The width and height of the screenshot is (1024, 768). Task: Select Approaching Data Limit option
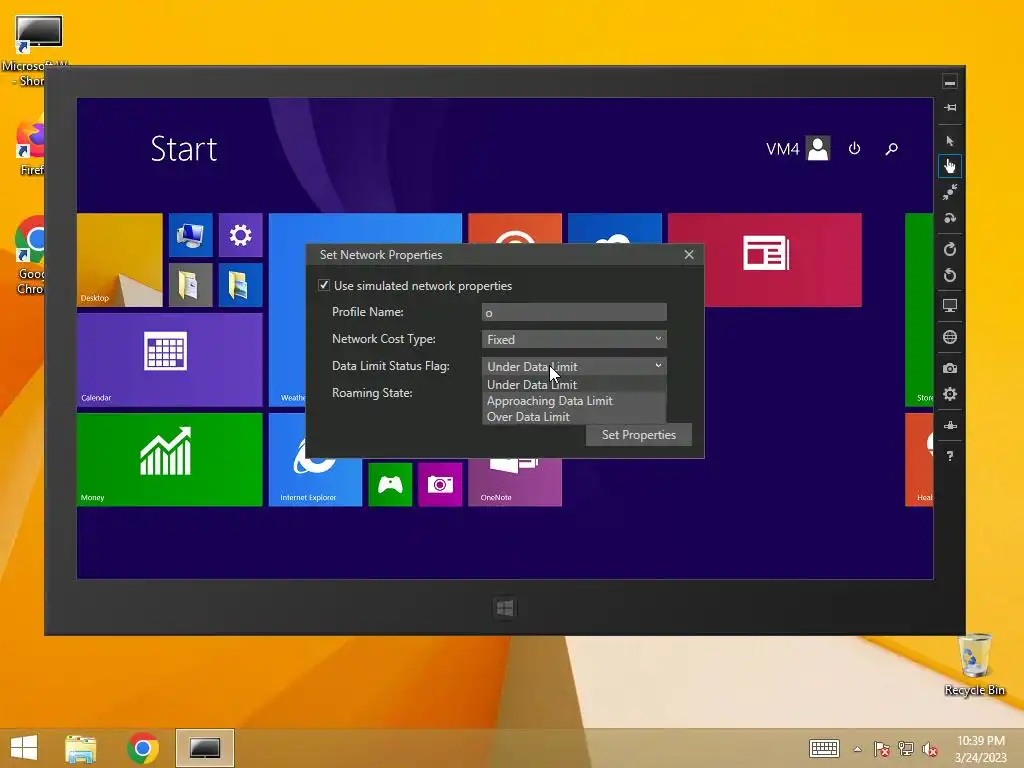574,400
